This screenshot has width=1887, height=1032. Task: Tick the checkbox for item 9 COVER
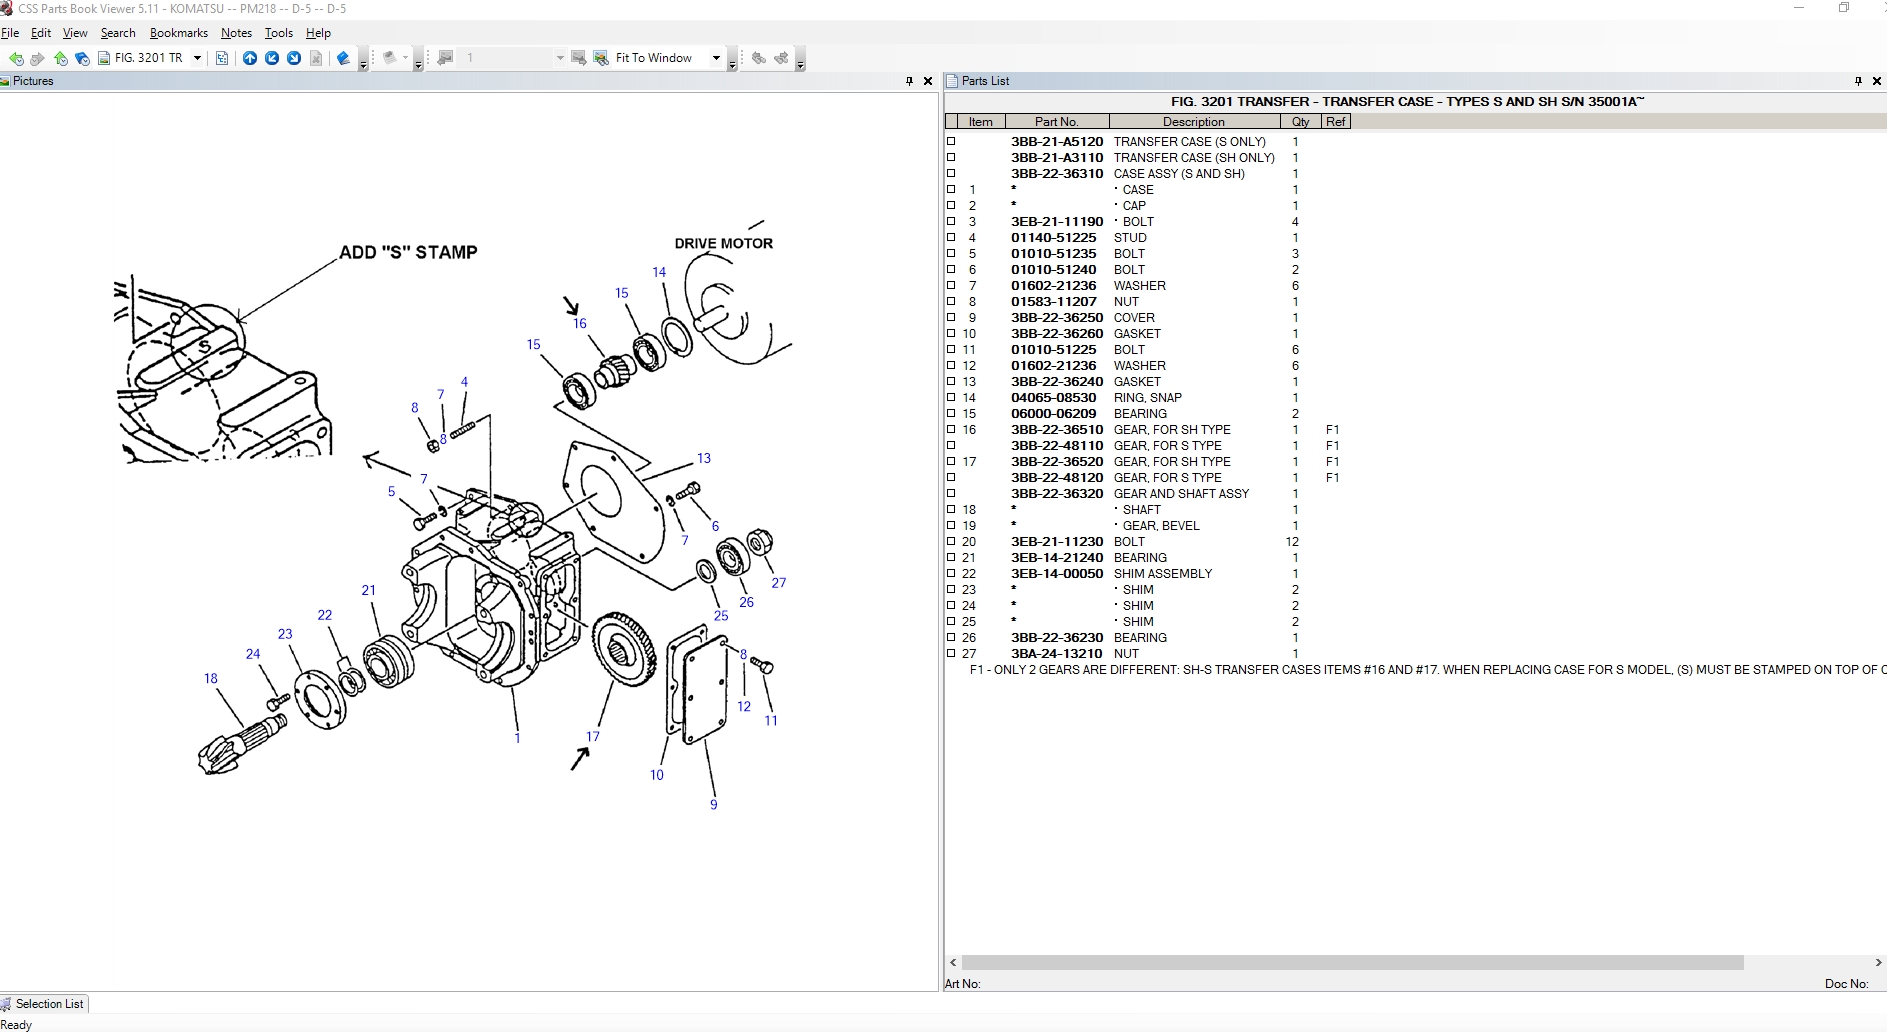(951, 317)
